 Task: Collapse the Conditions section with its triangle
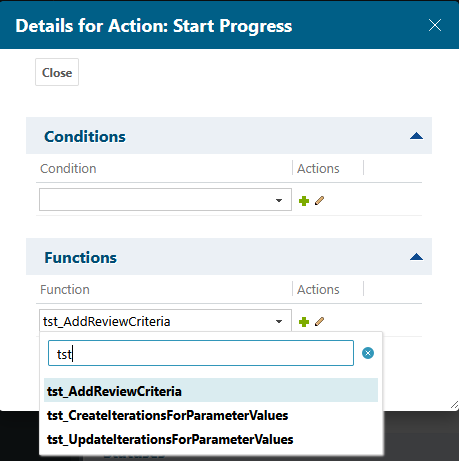point(416,136)
